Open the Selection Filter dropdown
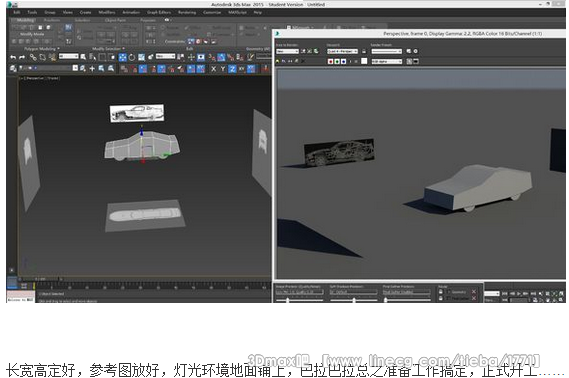Screen dimensions: 569x378 [68, 56]
